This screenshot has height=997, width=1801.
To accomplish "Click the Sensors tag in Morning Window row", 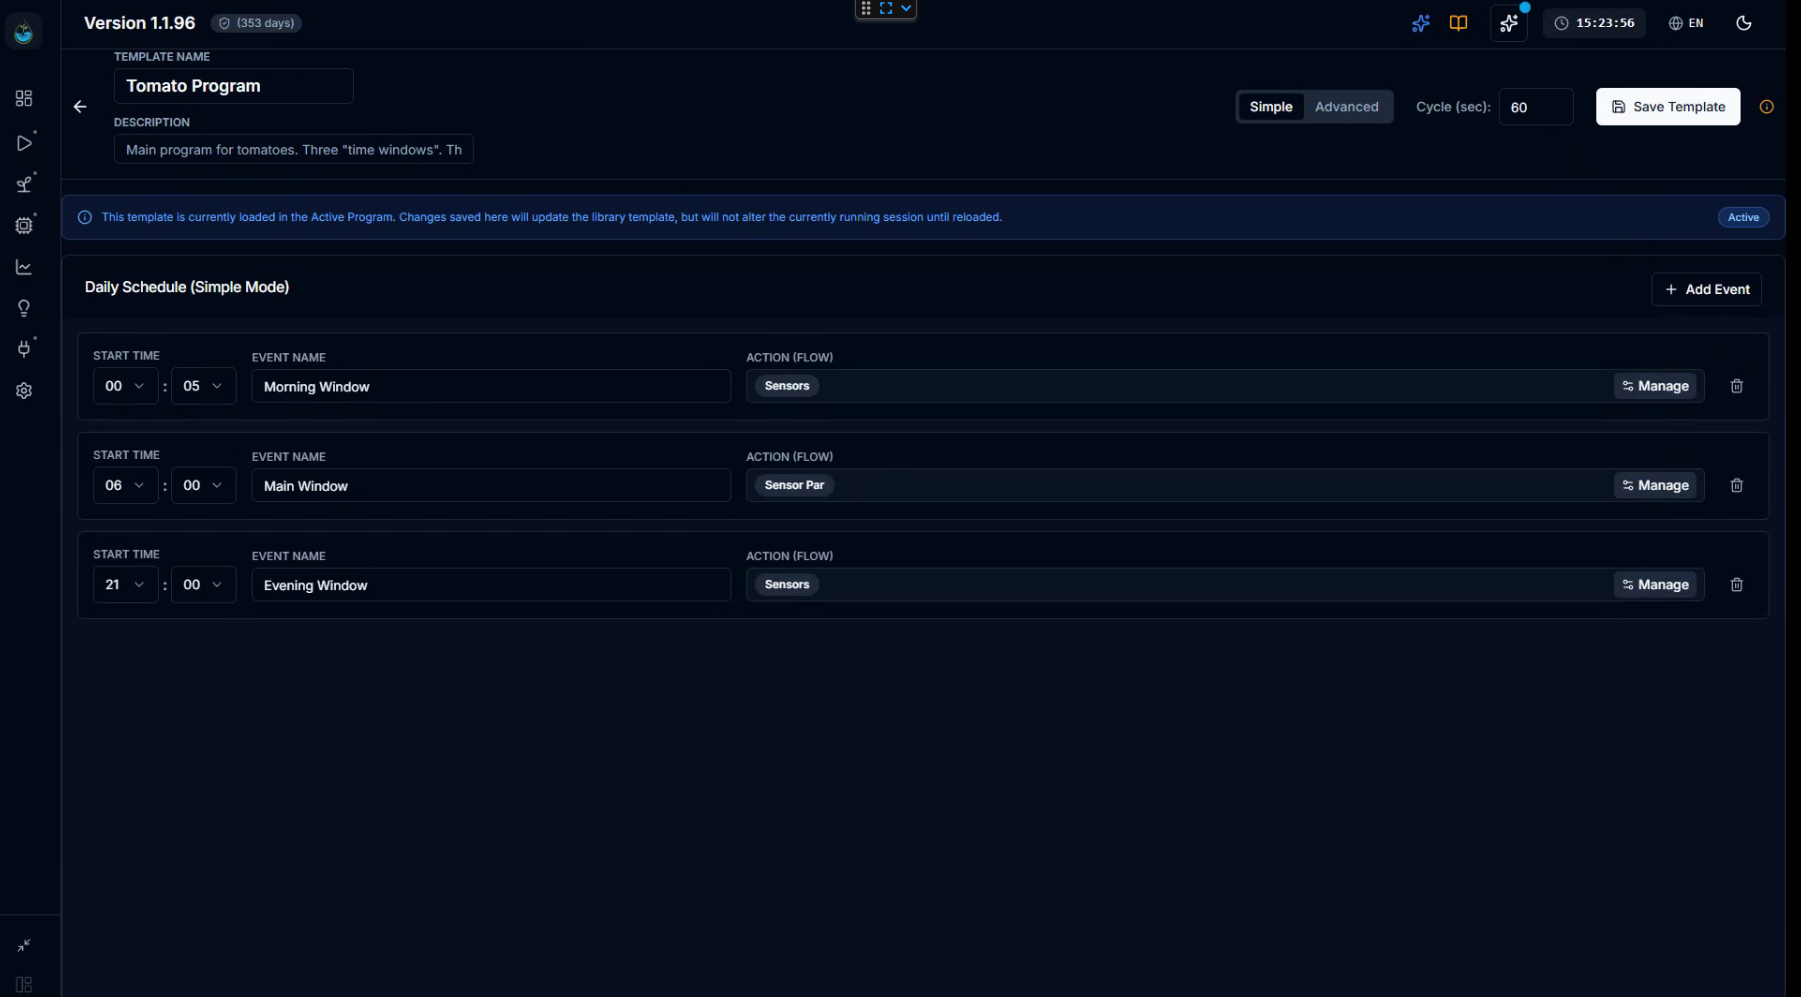I will [787, 386].
